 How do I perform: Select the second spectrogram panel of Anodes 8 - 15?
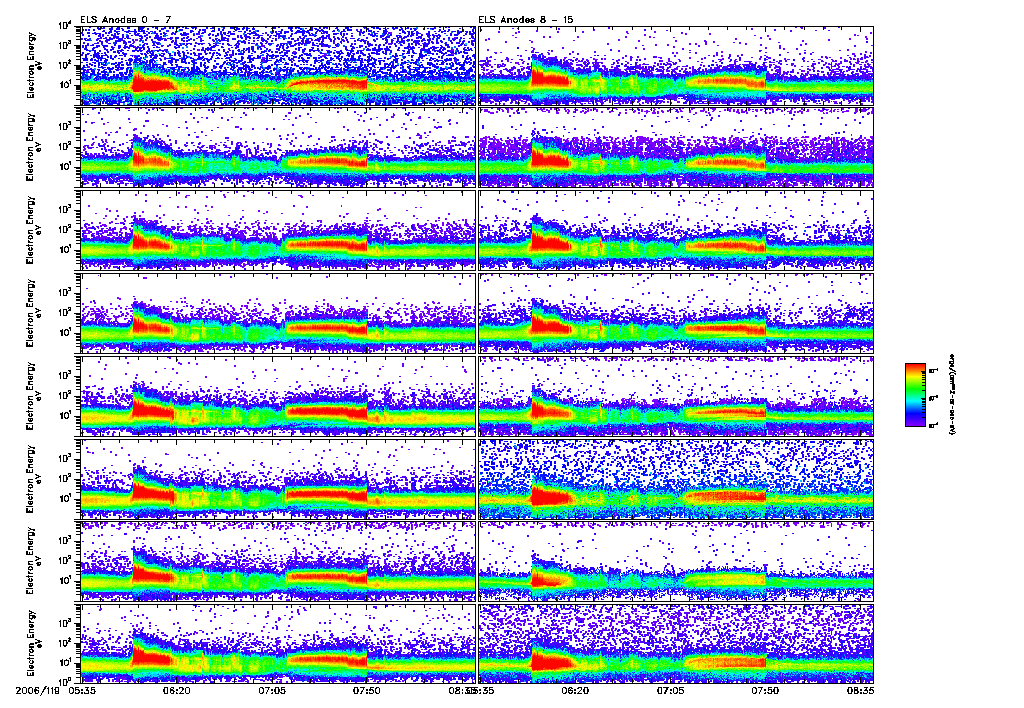tap(676, 148)
